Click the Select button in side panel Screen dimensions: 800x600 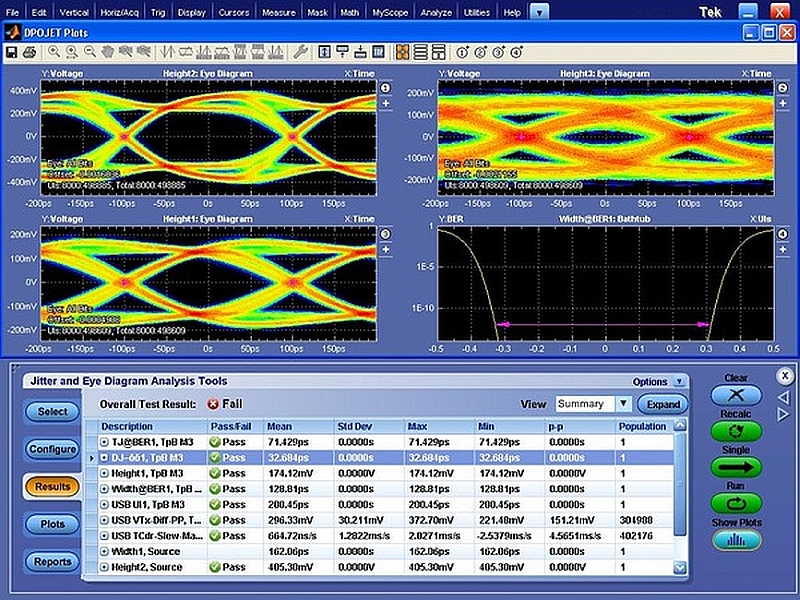tap(53, 412)
